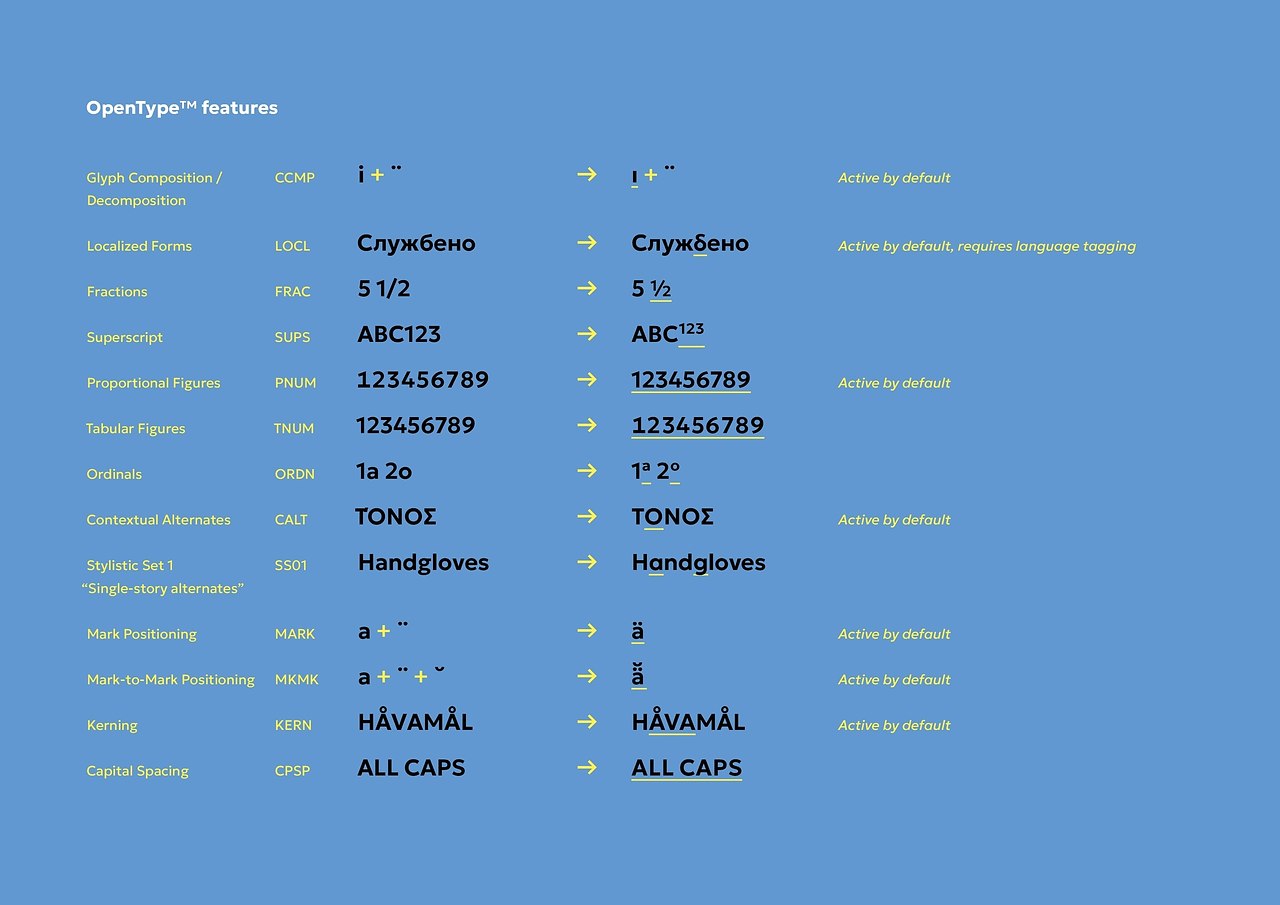Click the source word 'Службено' before the arrow
The image size is (1280, 905).
[416, 244]
